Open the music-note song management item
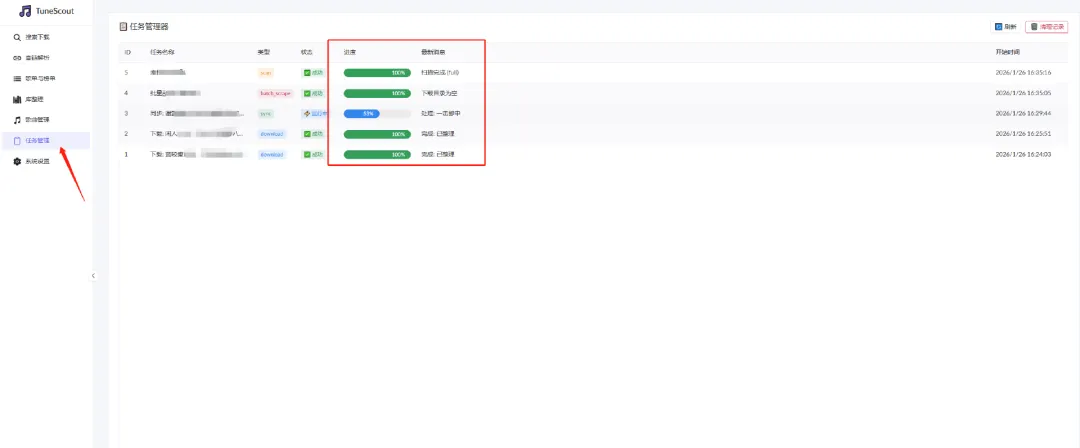This screenshot has width=1080, height=448. pyautogui.click(x=45, y=120)
